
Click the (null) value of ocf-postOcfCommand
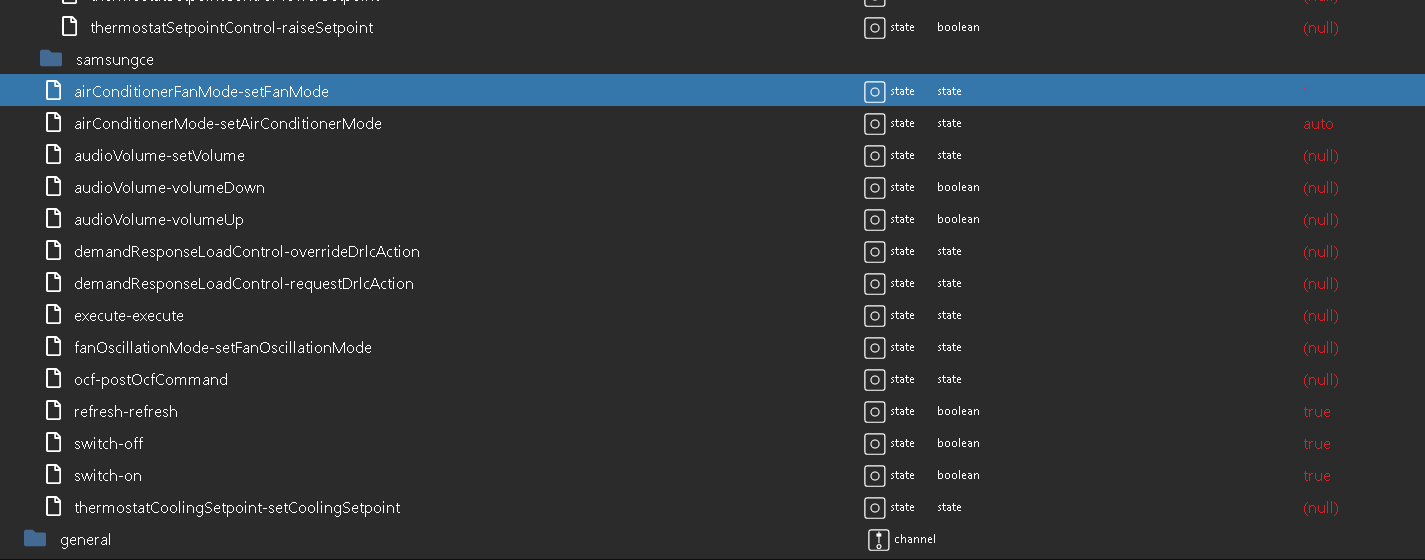1321,380
